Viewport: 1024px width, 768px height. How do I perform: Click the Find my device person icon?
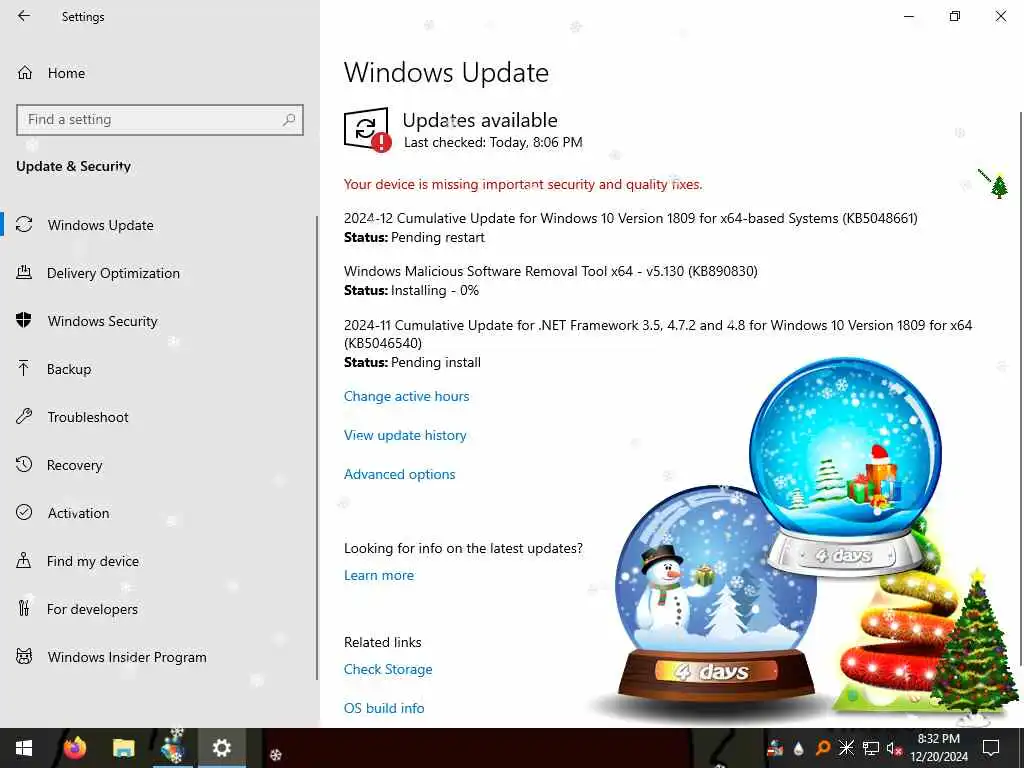coord(24,561)
